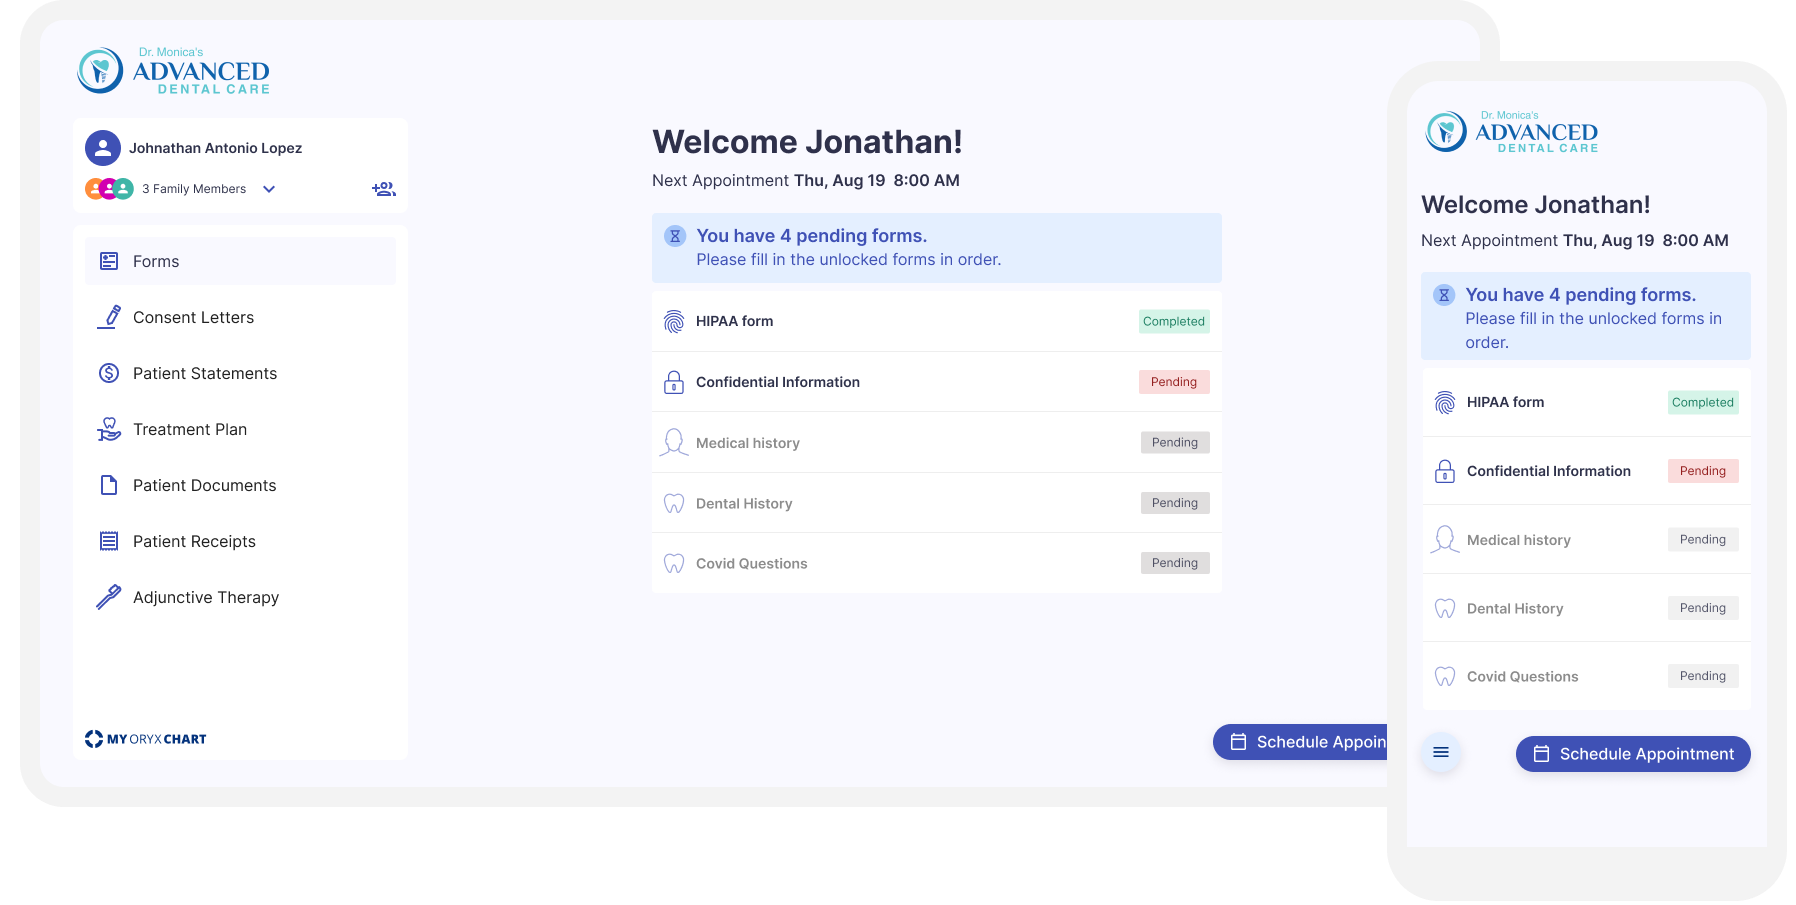This screenshot has height=905, width=1796.
Task: Click the mobile Schedule Appointment button
Action: coord(1633,754)
